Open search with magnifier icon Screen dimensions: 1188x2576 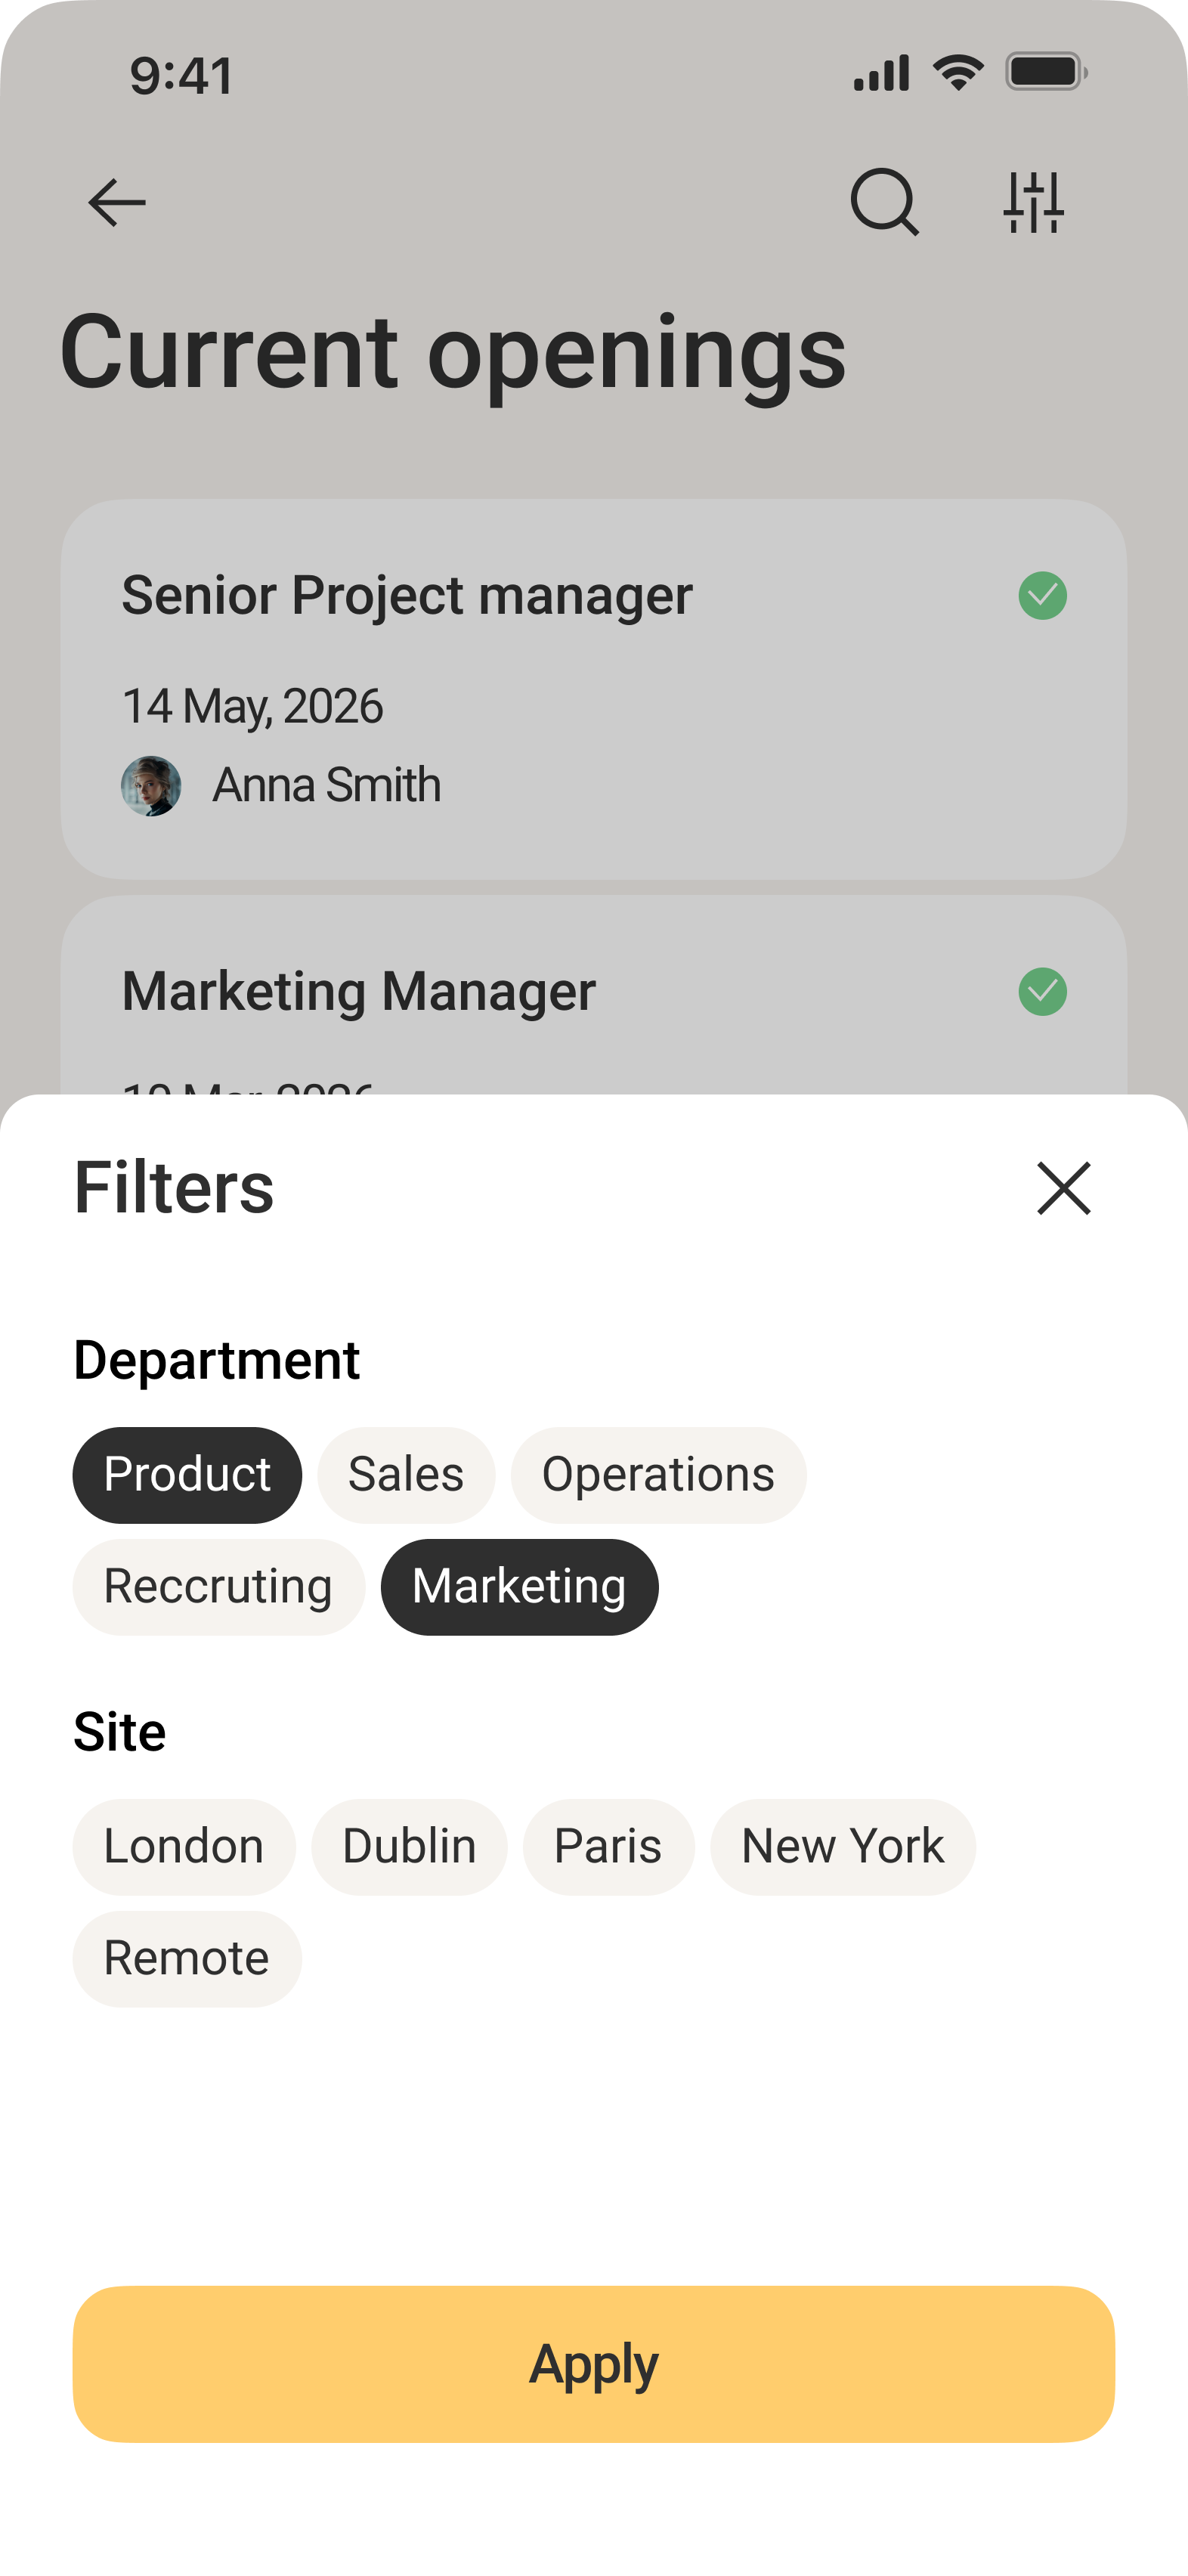pyautogui.click(x=884, y=202)
